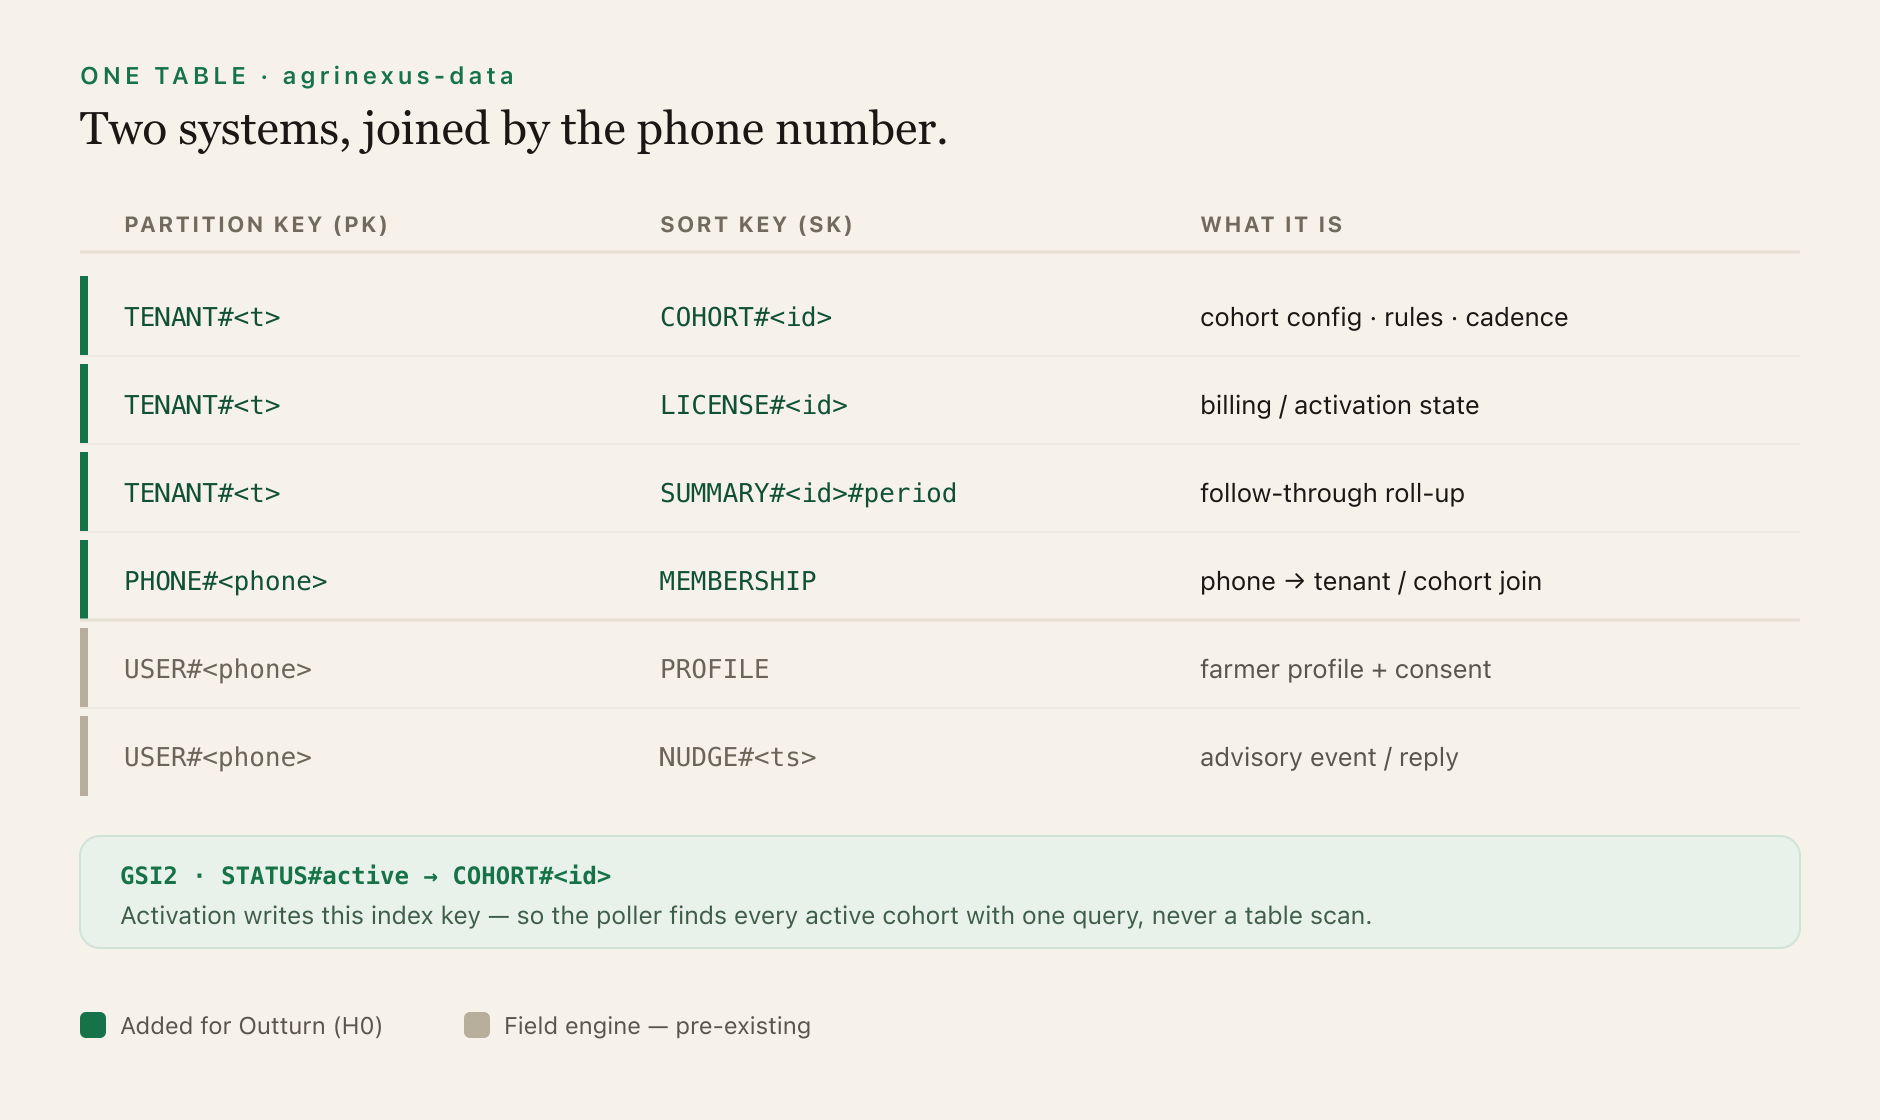The height and width of the screenshot is (1120, 1880).
Task: Select the COHORT#<id> sort key cell
Action: pos(746,317)
